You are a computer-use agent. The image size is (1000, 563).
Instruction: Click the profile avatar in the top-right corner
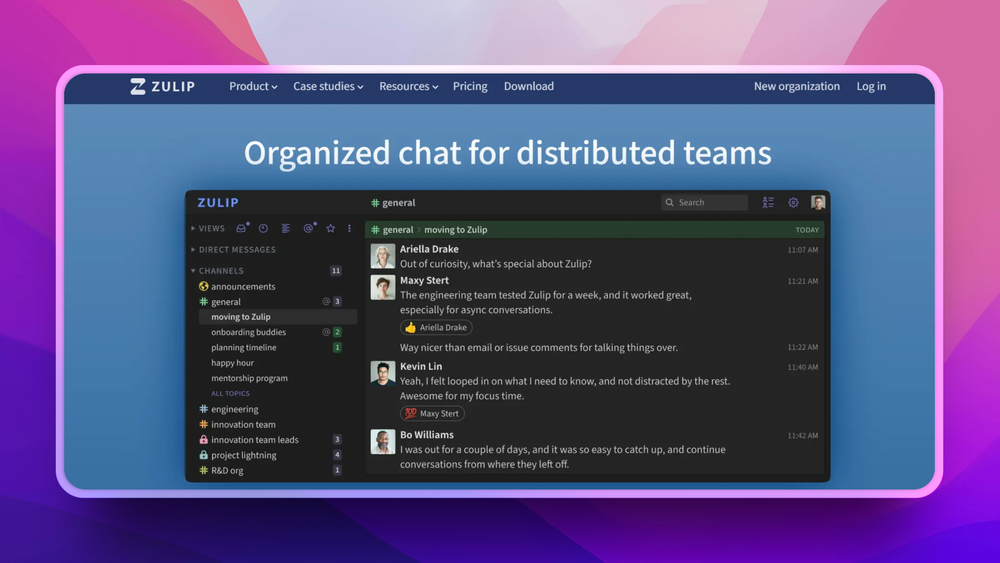coord(818,202)
